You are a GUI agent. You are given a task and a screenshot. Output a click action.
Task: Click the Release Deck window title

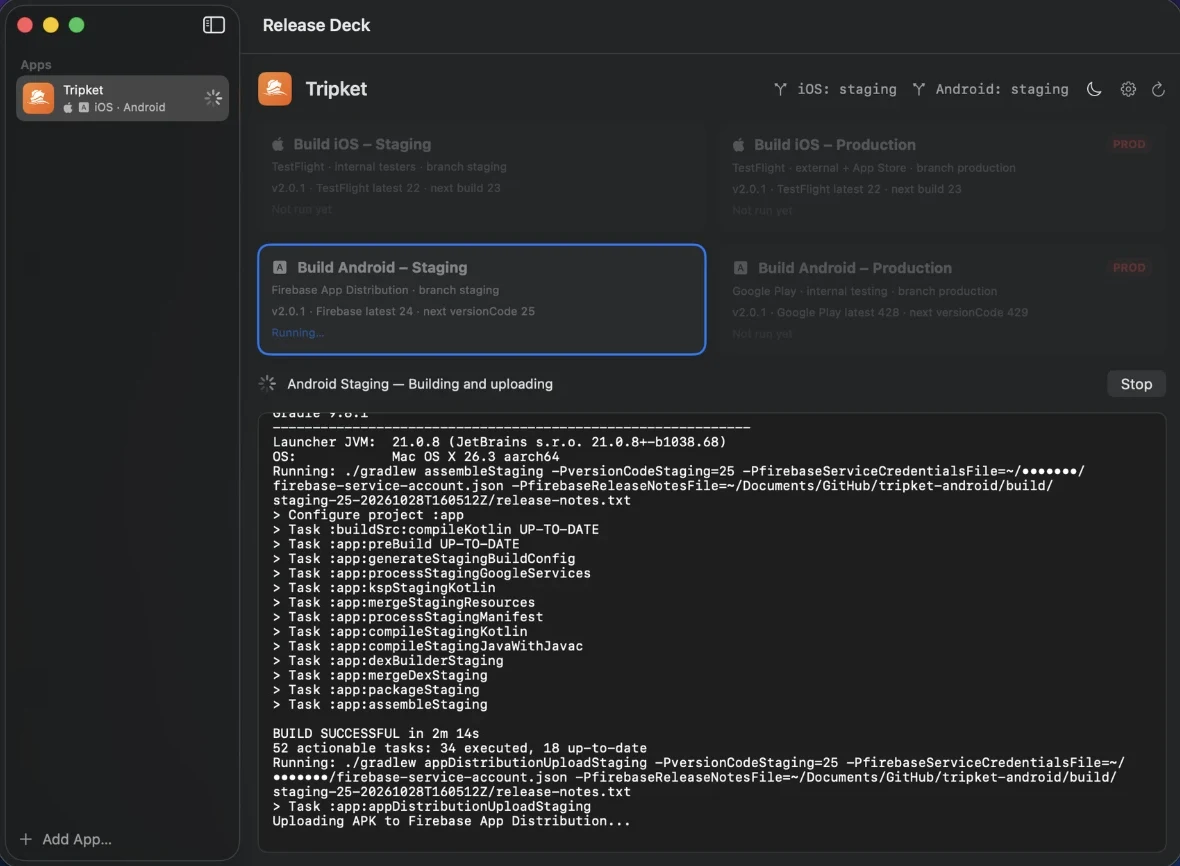point(316,25)
